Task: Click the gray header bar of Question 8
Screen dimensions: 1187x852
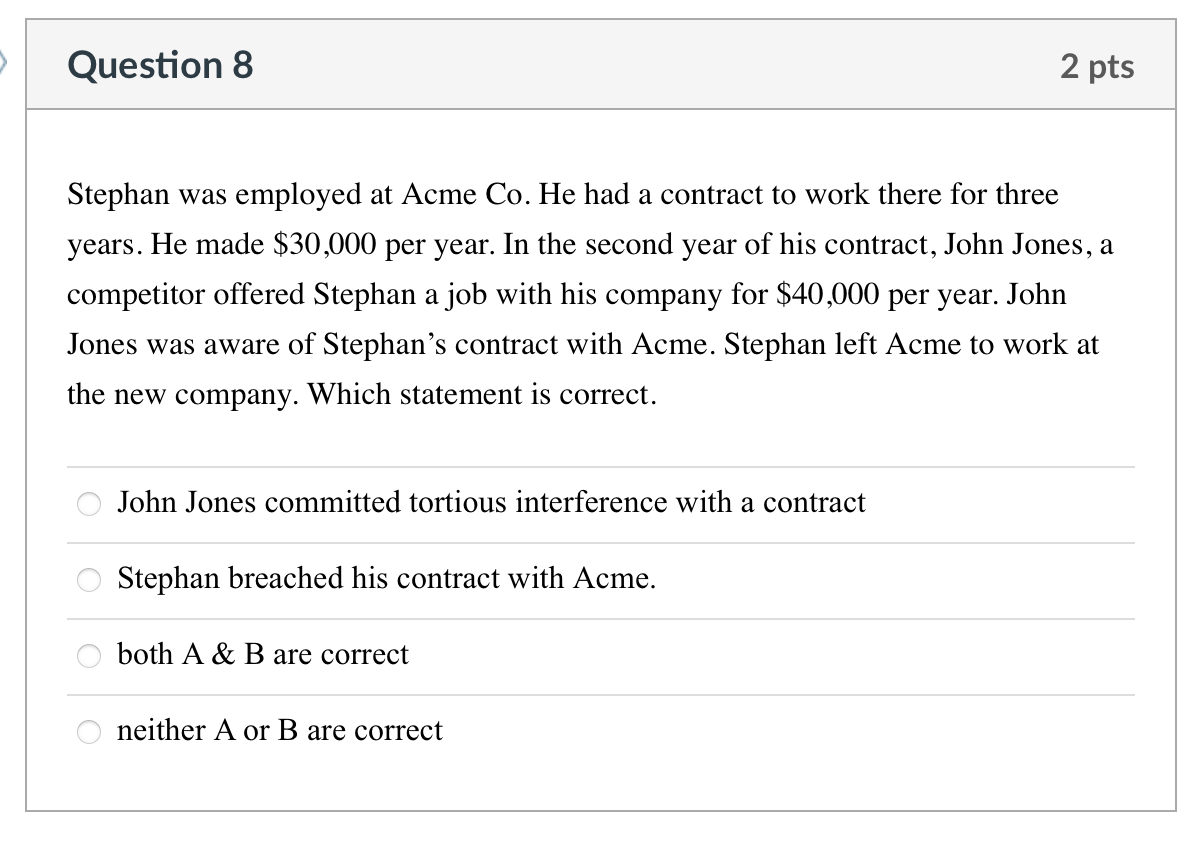Action: 600,64
